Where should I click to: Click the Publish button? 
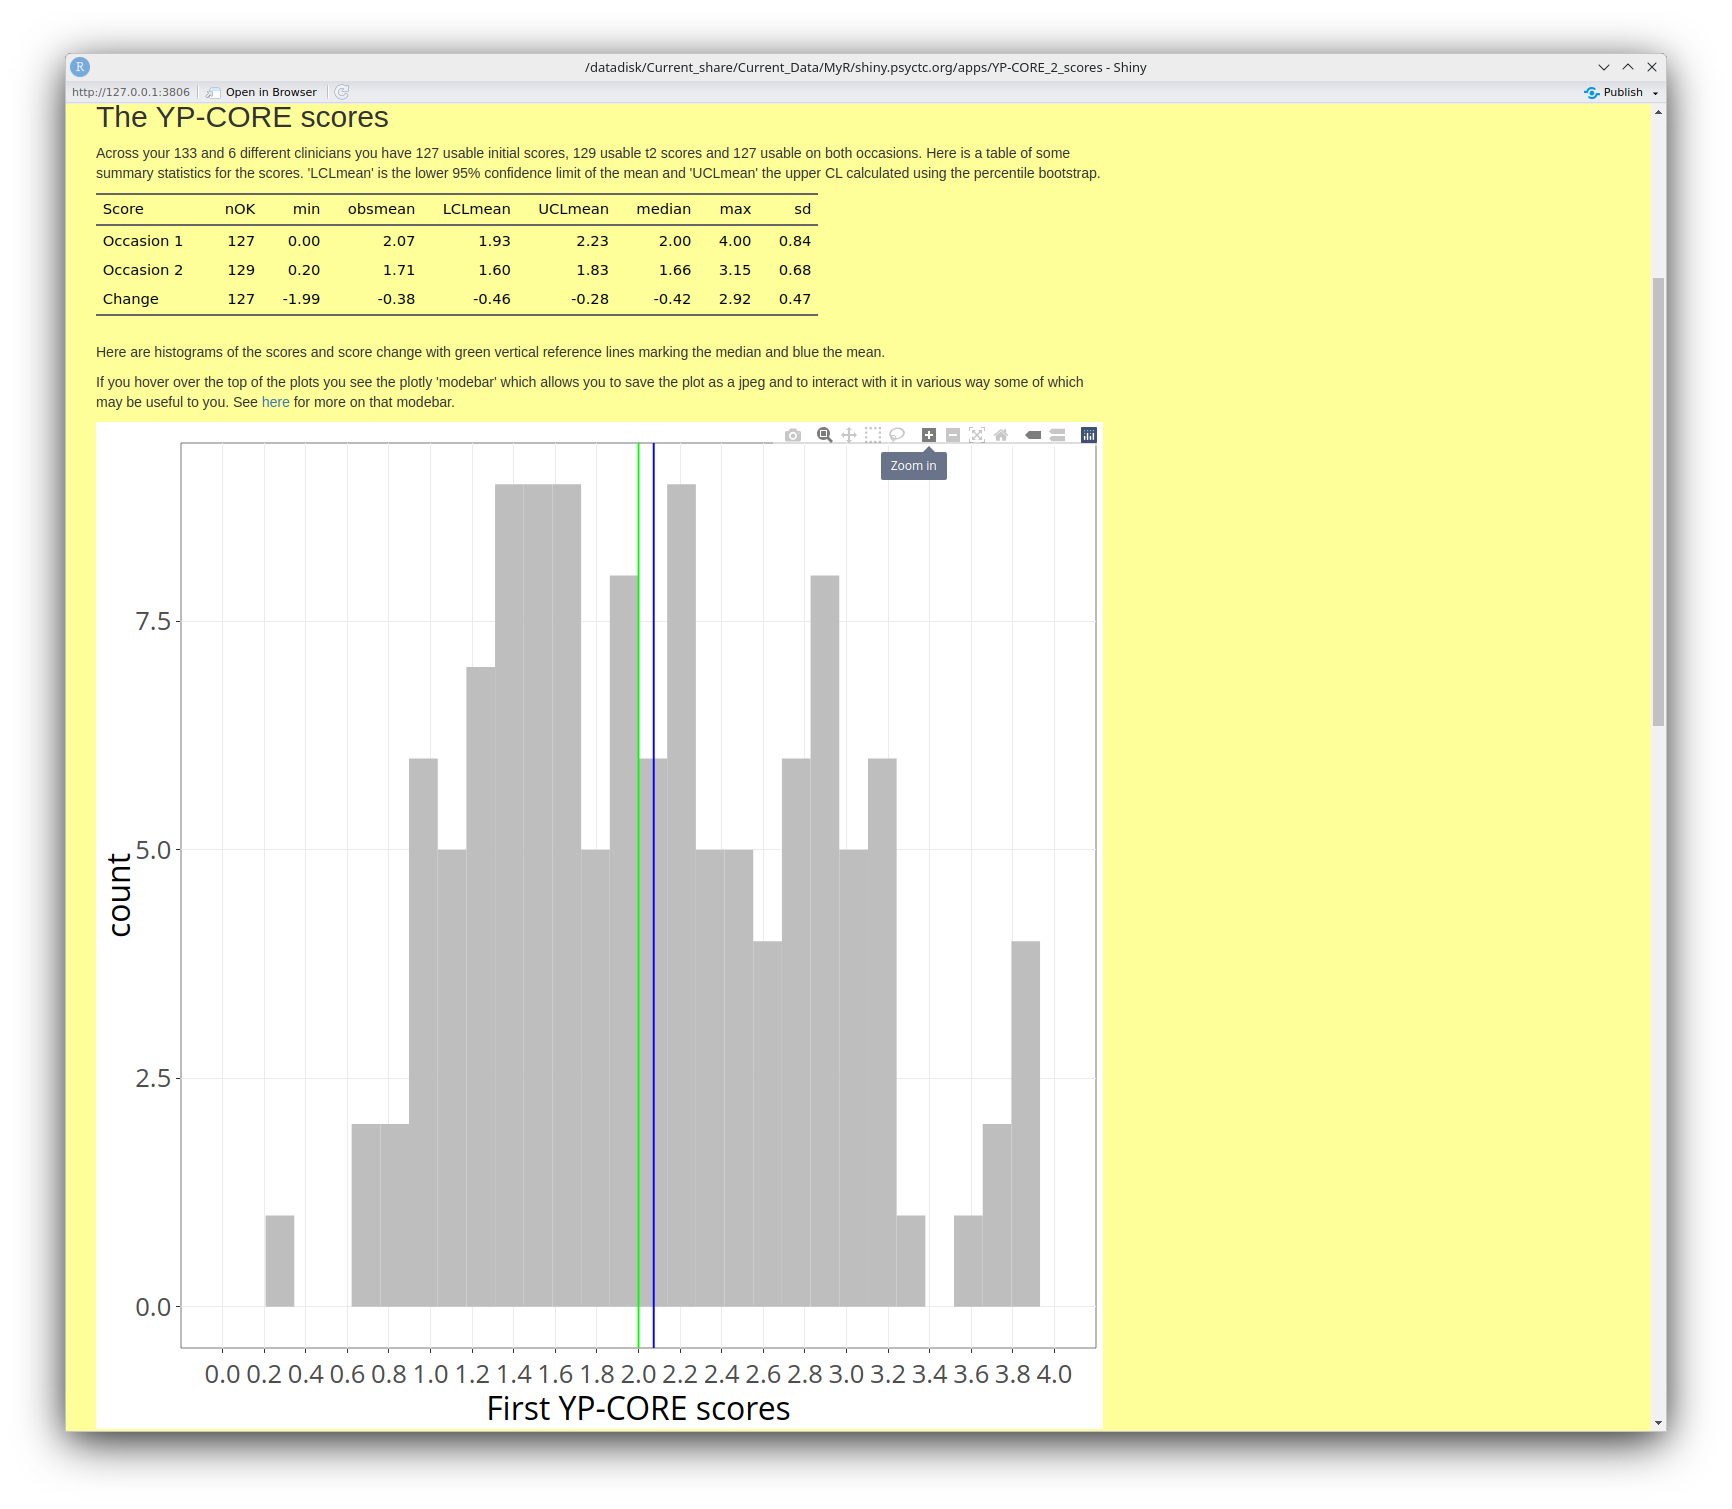[x=1615, y=92]
